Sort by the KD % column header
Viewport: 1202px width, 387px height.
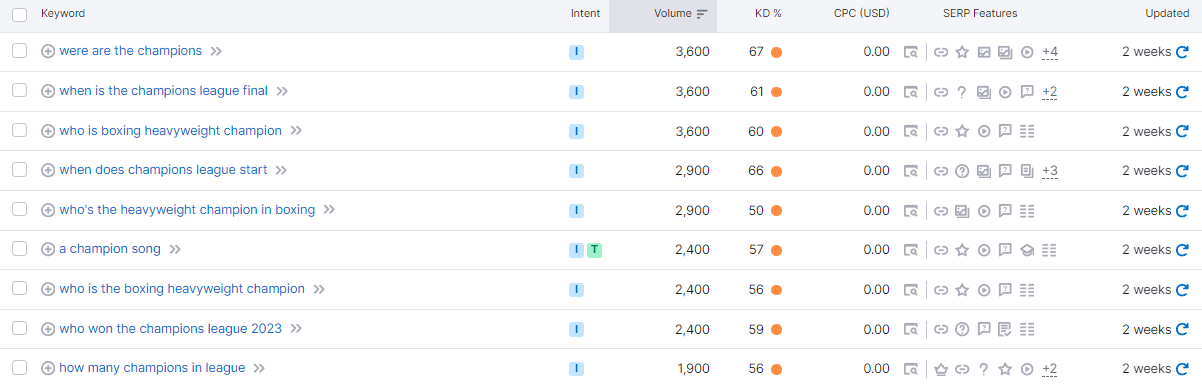(768, 13)
